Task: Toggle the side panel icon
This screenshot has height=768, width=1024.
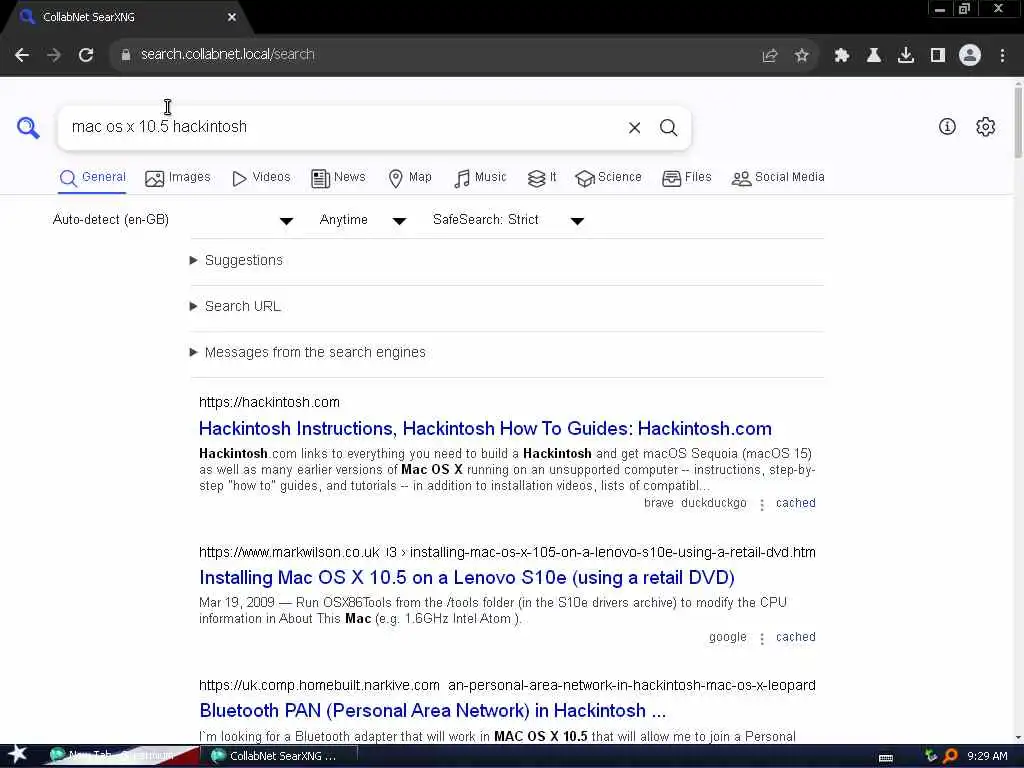Action: coord(938,56)
